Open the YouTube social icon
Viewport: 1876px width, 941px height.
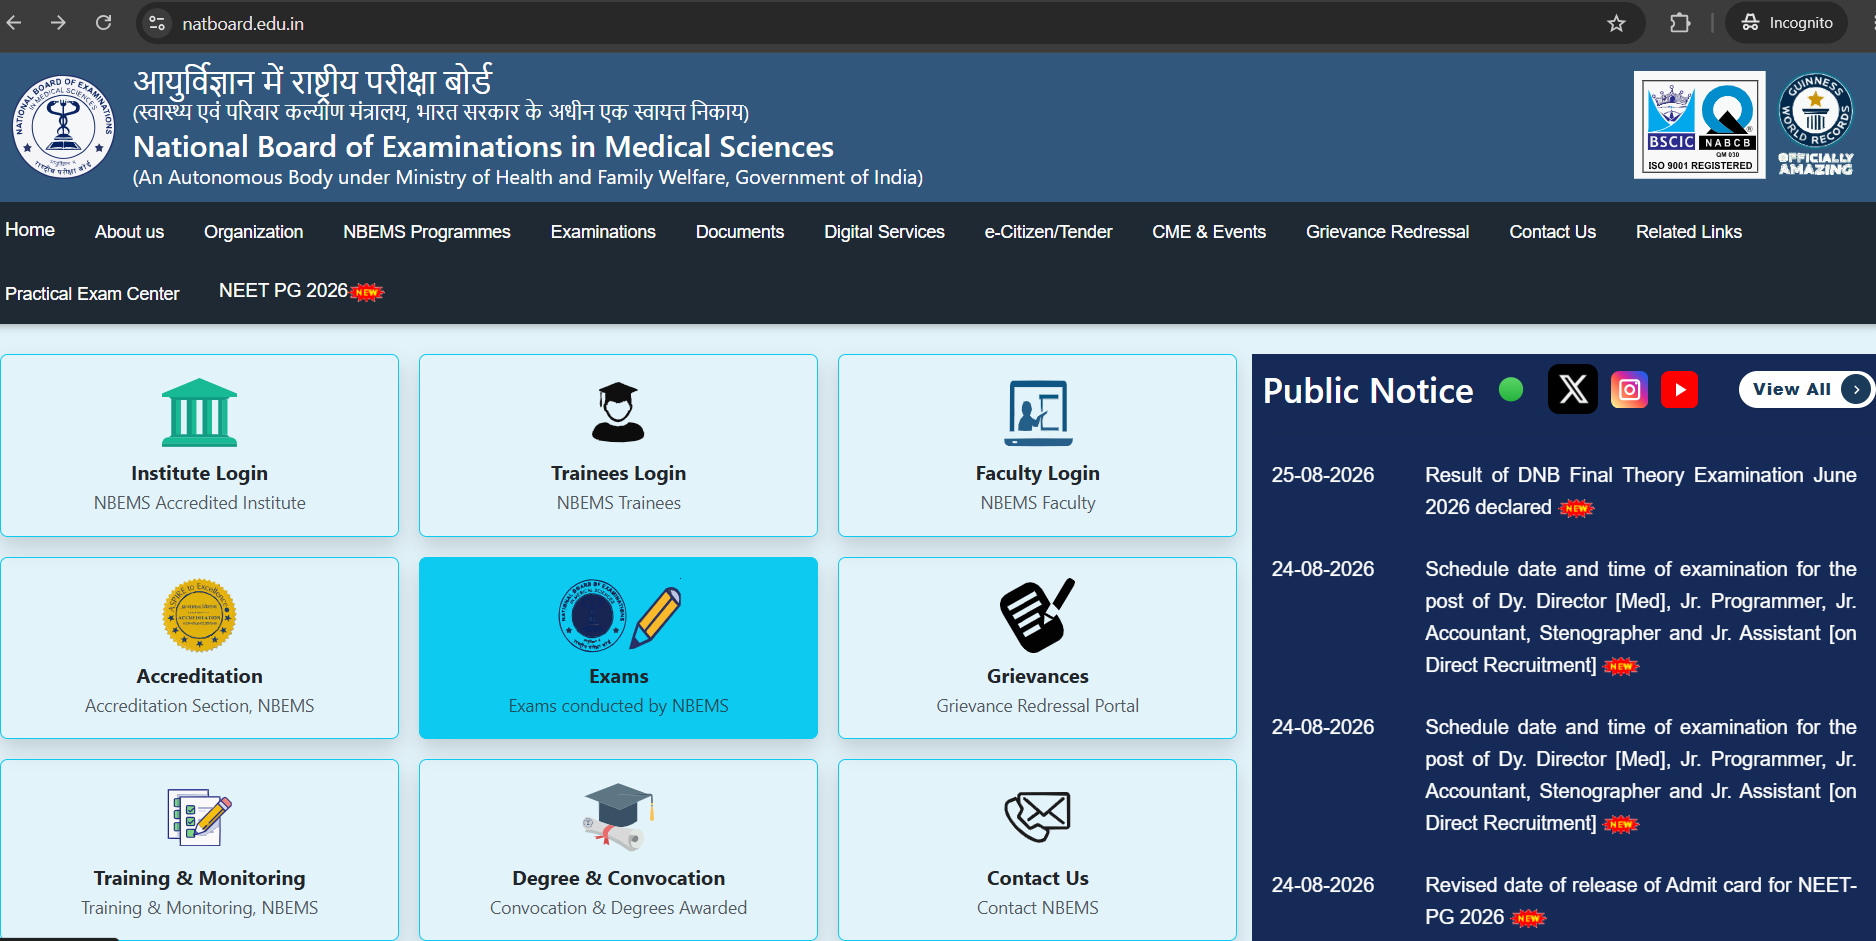[x=1680, y=389]
